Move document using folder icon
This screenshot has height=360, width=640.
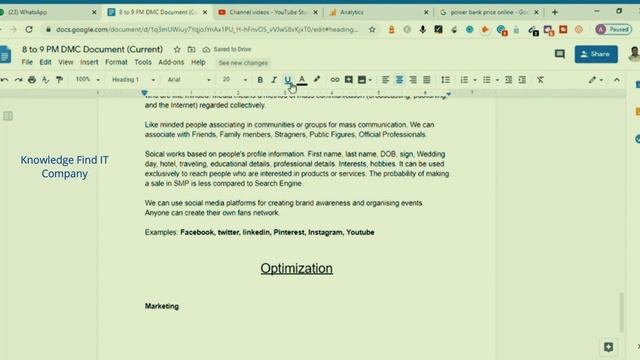(x=191, y=49)
